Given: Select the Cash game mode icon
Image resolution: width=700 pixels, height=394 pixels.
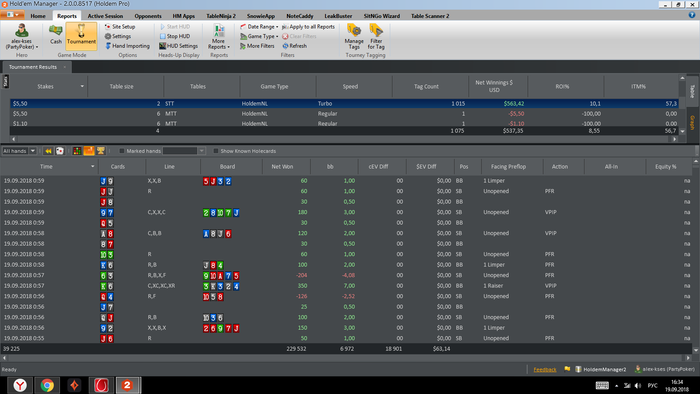Looking at the screenshot, I should (55, 34).
